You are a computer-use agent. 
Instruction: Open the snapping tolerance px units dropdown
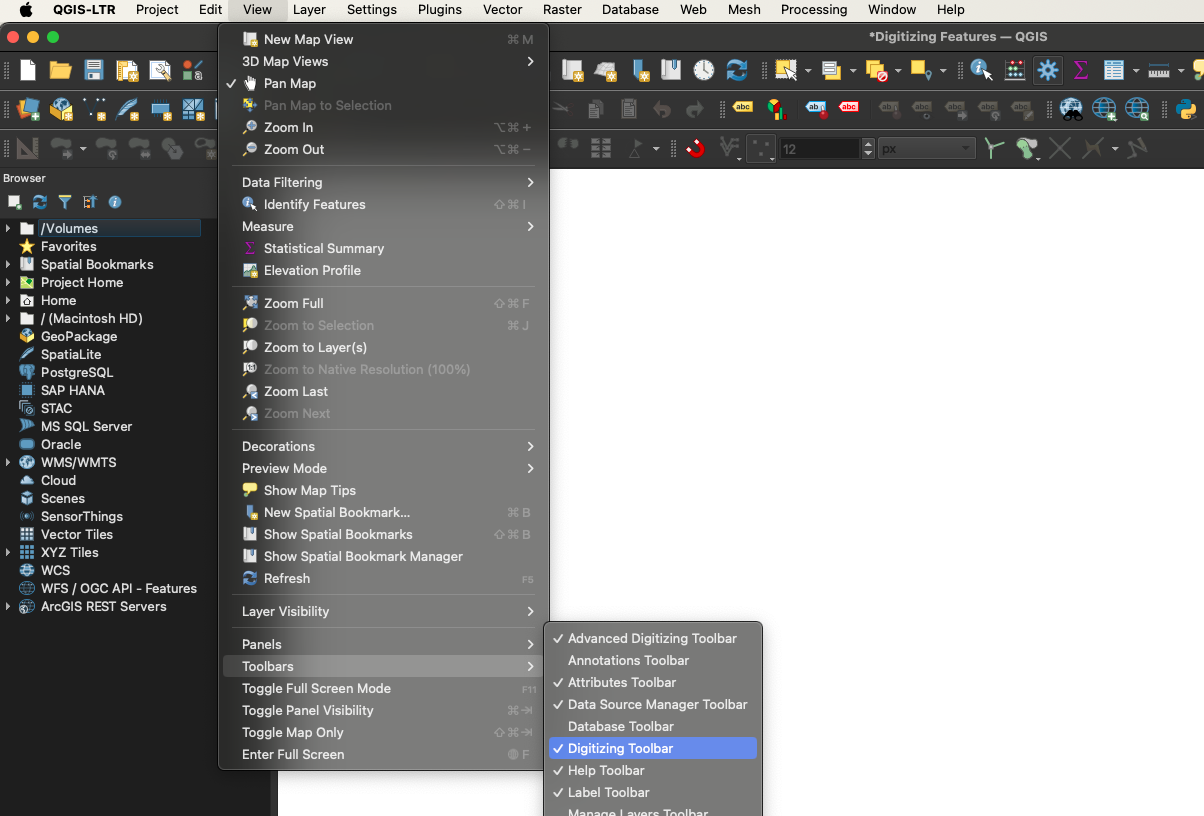926,148
